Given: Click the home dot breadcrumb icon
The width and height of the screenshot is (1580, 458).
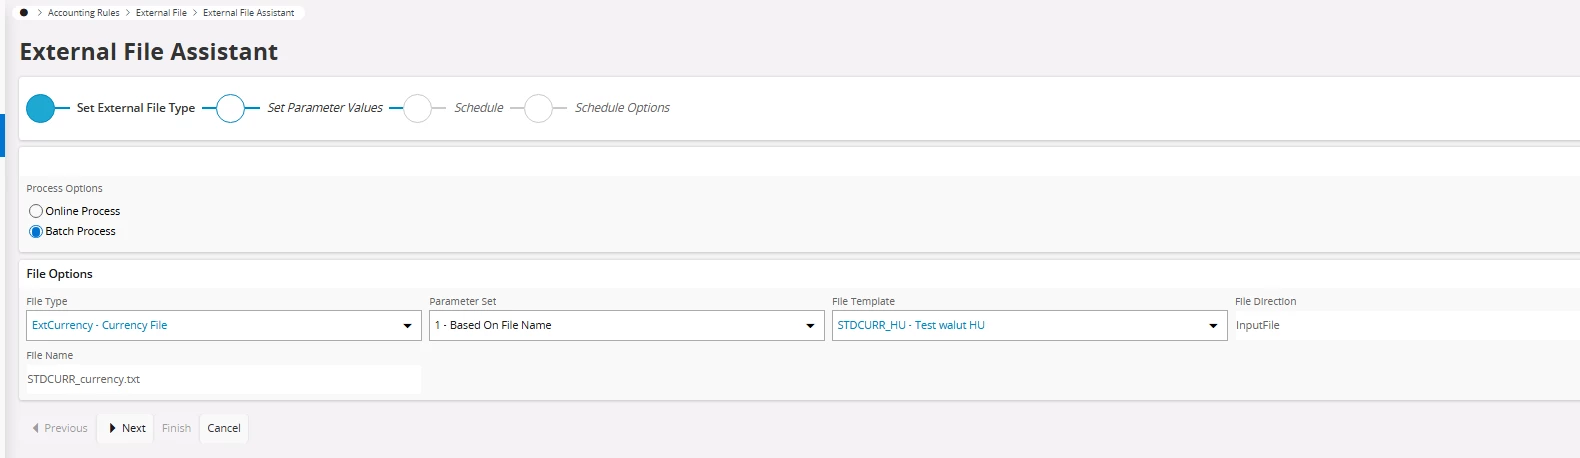Looking at the screenshot, I should point(24,13).
